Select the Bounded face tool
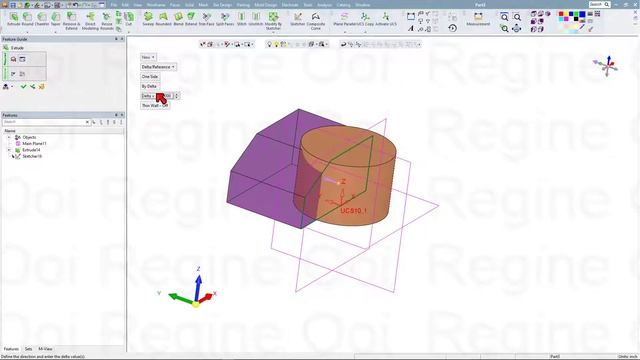640x360 pixels. [x=163, y=19]
